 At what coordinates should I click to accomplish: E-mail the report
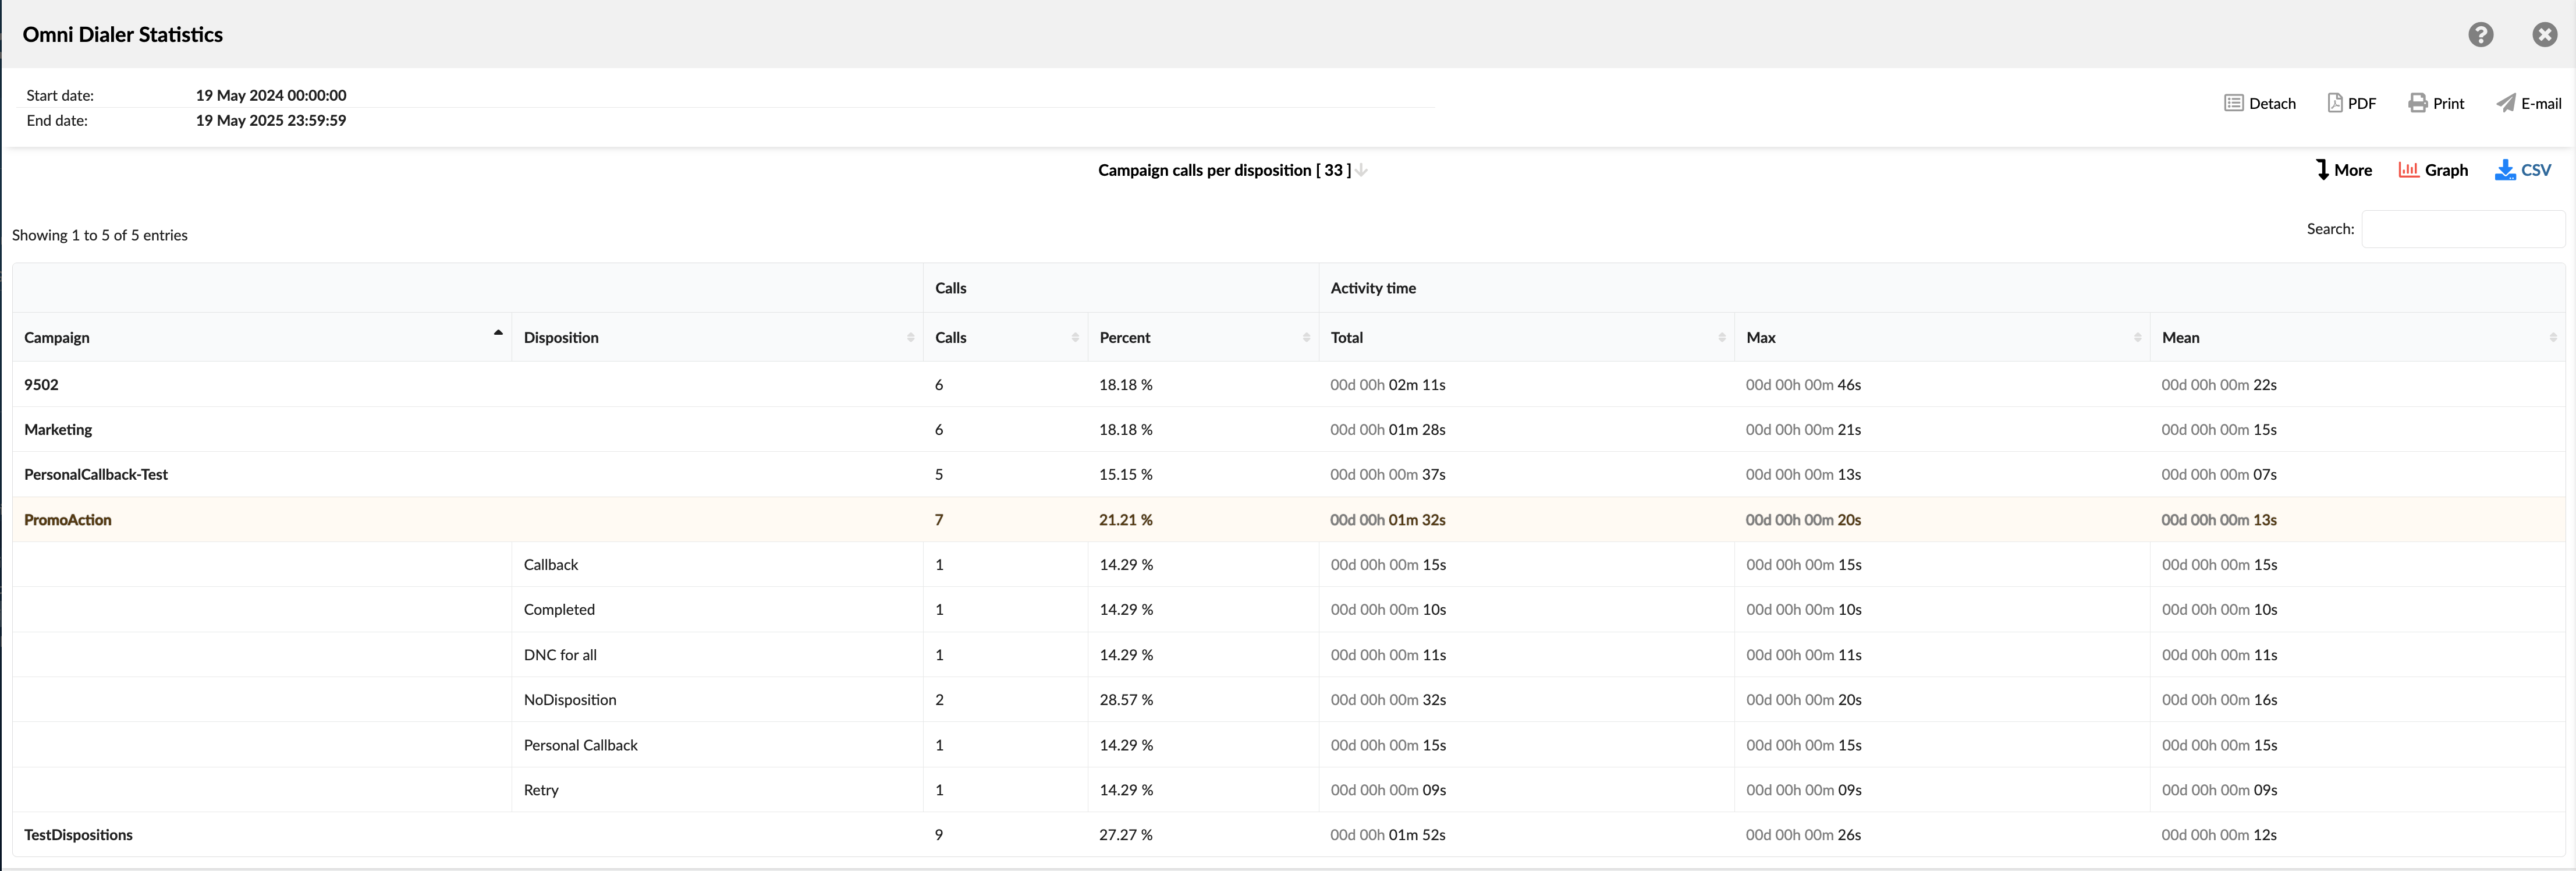(2529, 103)
